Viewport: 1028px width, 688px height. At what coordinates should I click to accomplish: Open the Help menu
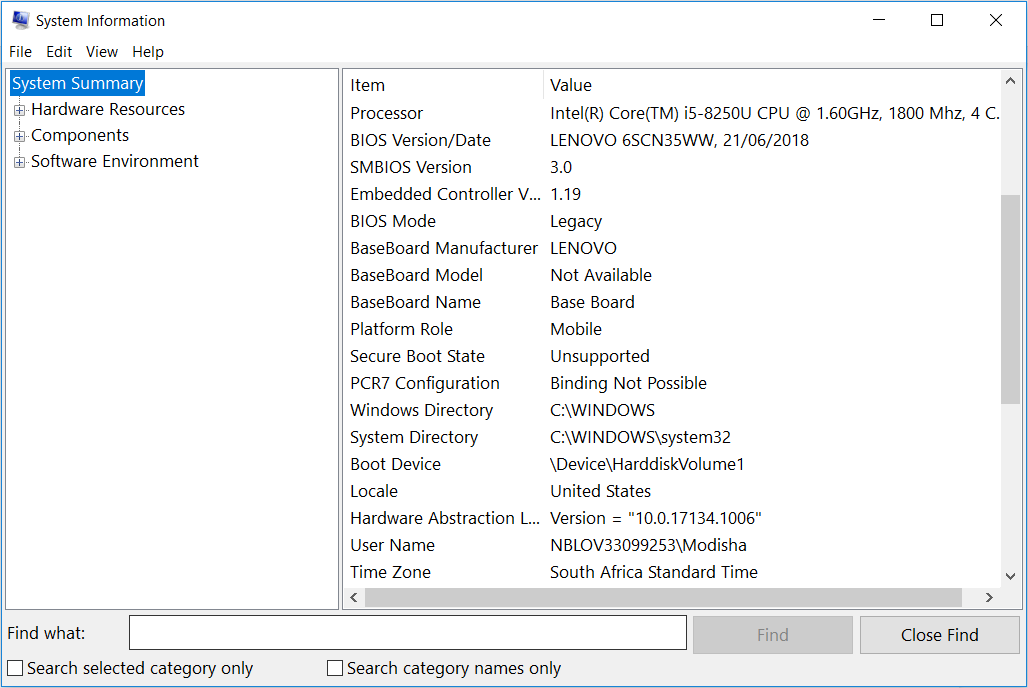click(x=148, y=52)
